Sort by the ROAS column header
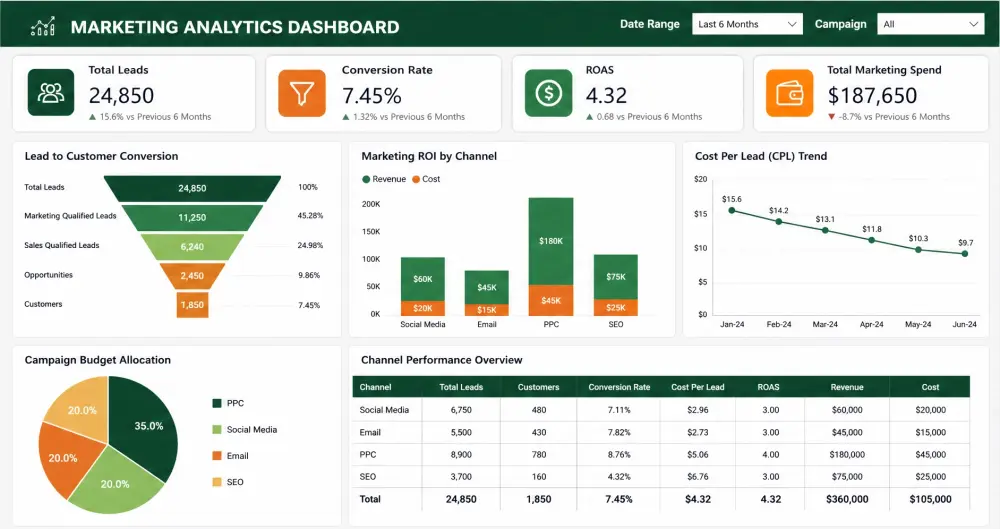Viewport: 1000px width, 529px height. pos(768,387)
